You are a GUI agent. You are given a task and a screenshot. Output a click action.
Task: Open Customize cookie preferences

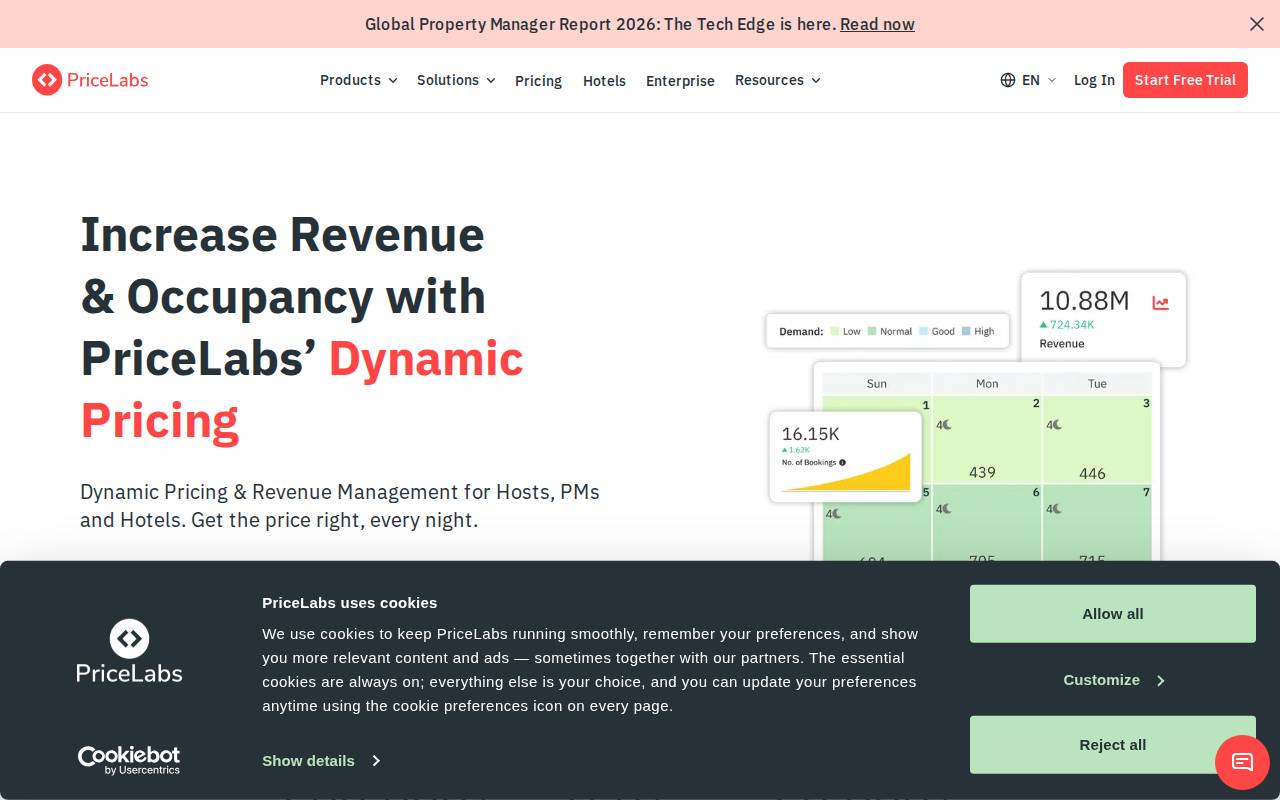1113,680
